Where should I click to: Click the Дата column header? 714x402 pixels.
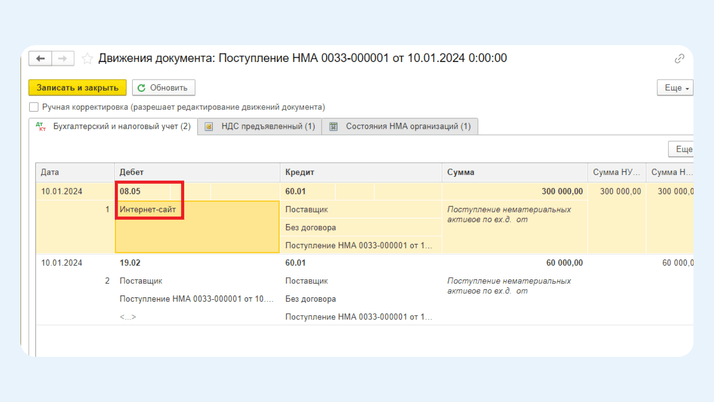pos(75,172)
